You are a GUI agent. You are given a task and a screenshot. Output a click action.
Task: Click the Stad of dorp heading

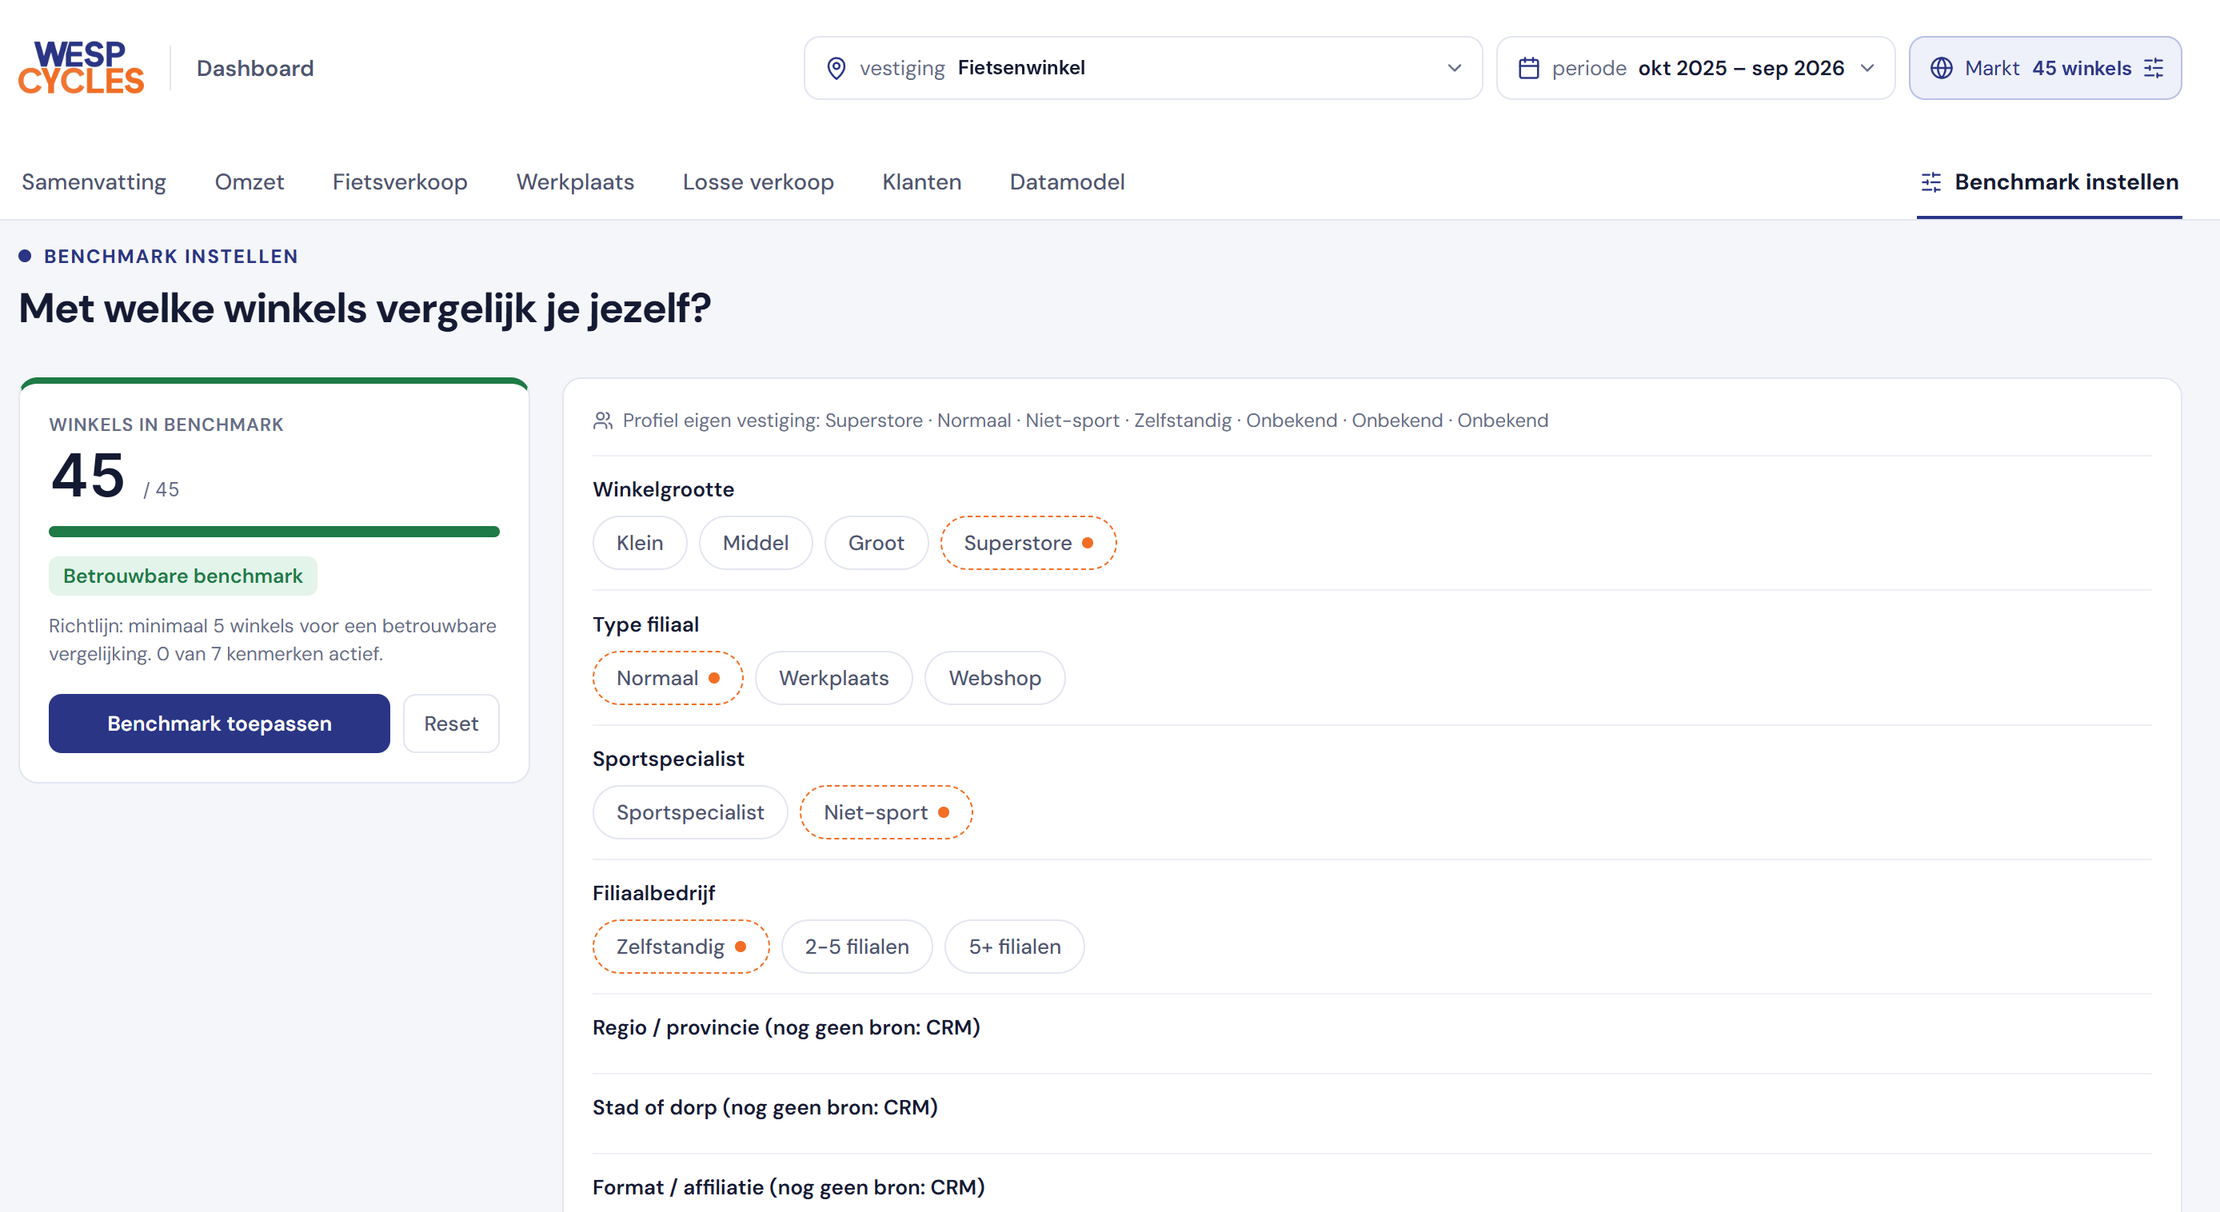click(x=765, y=1107)
